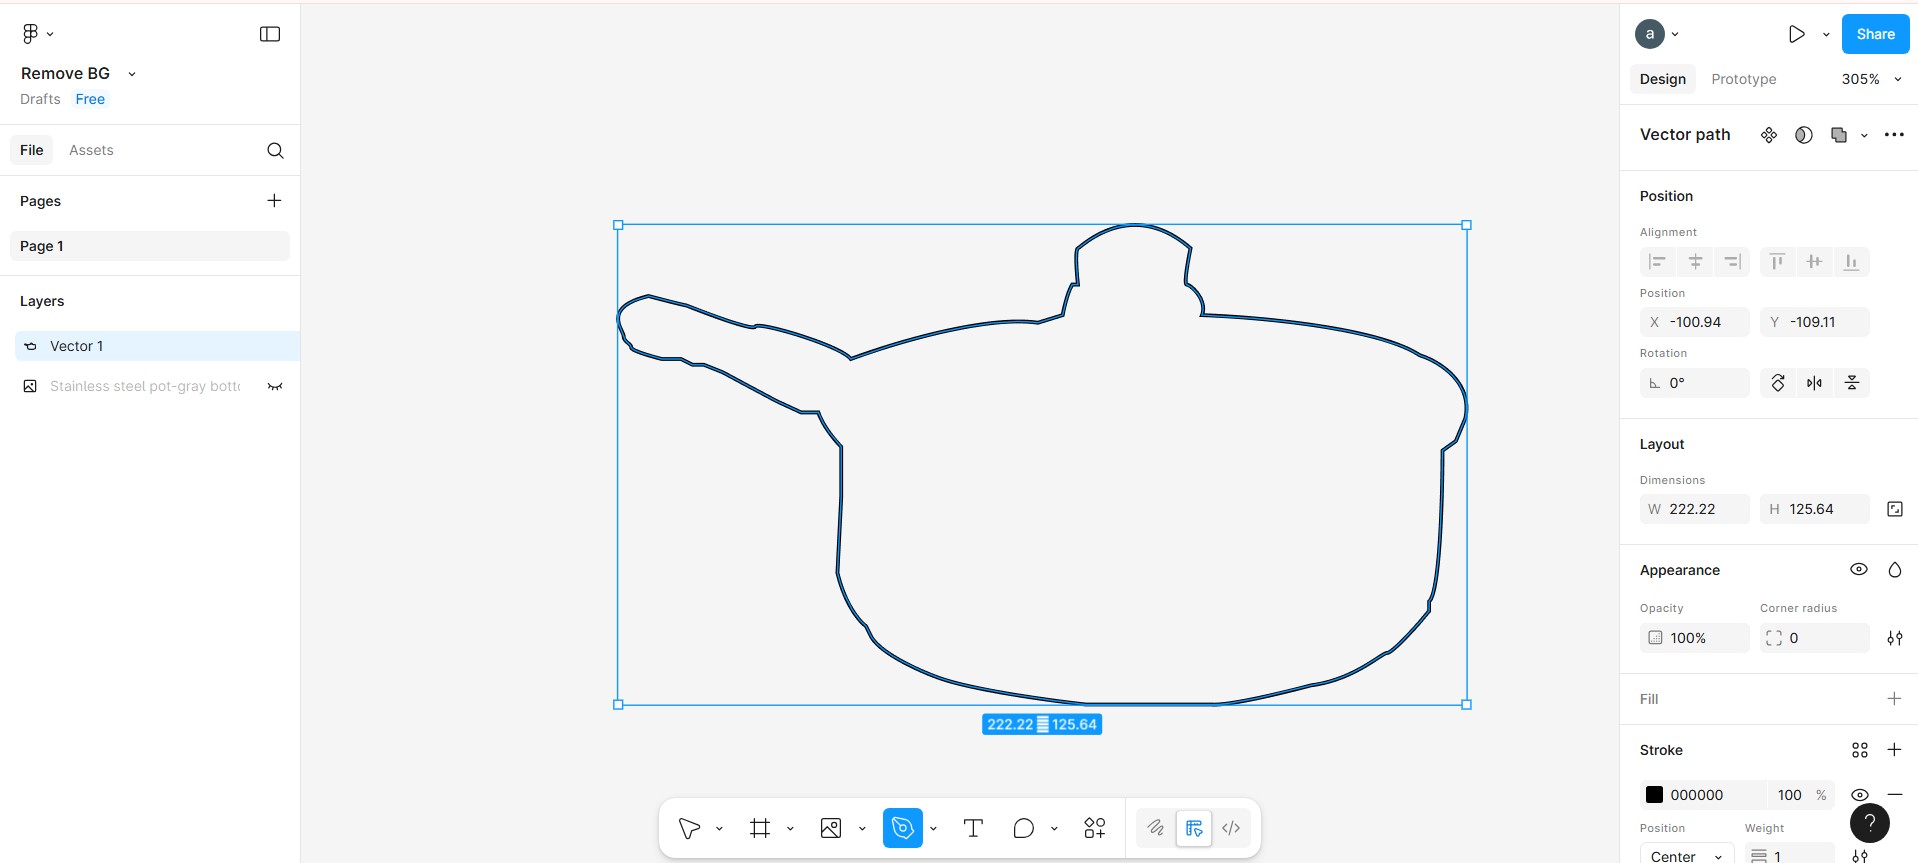Expand Remove BG file name dropdown
Screen dimensions: 1918x863
132,74
